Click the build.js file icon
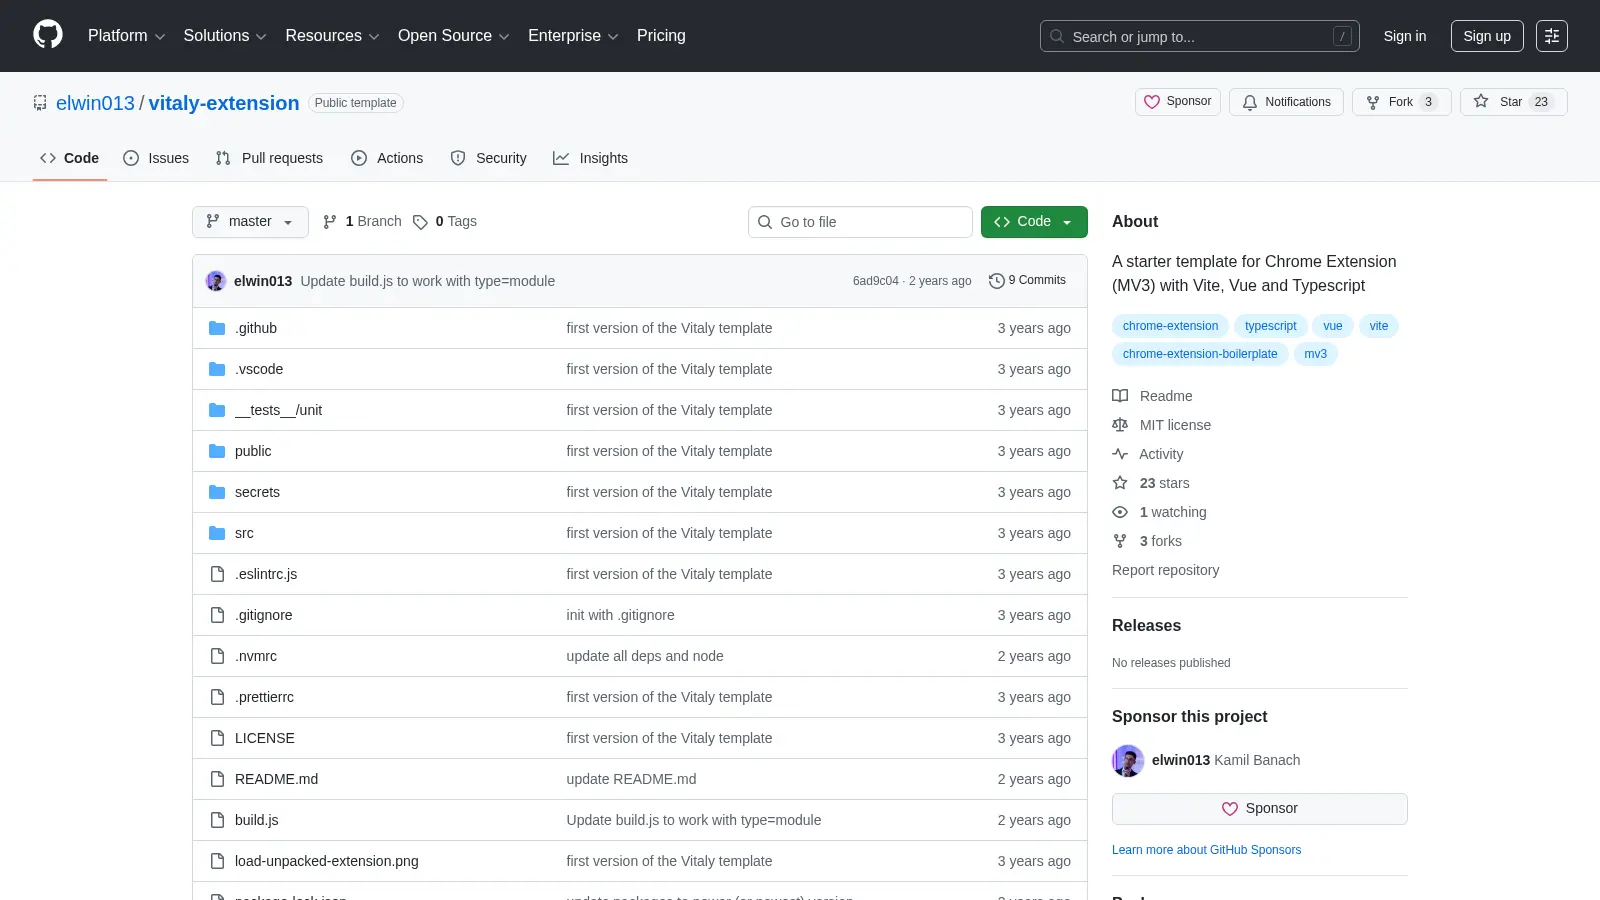This screenshot has width=1600, height=900. tap(217, 820)
